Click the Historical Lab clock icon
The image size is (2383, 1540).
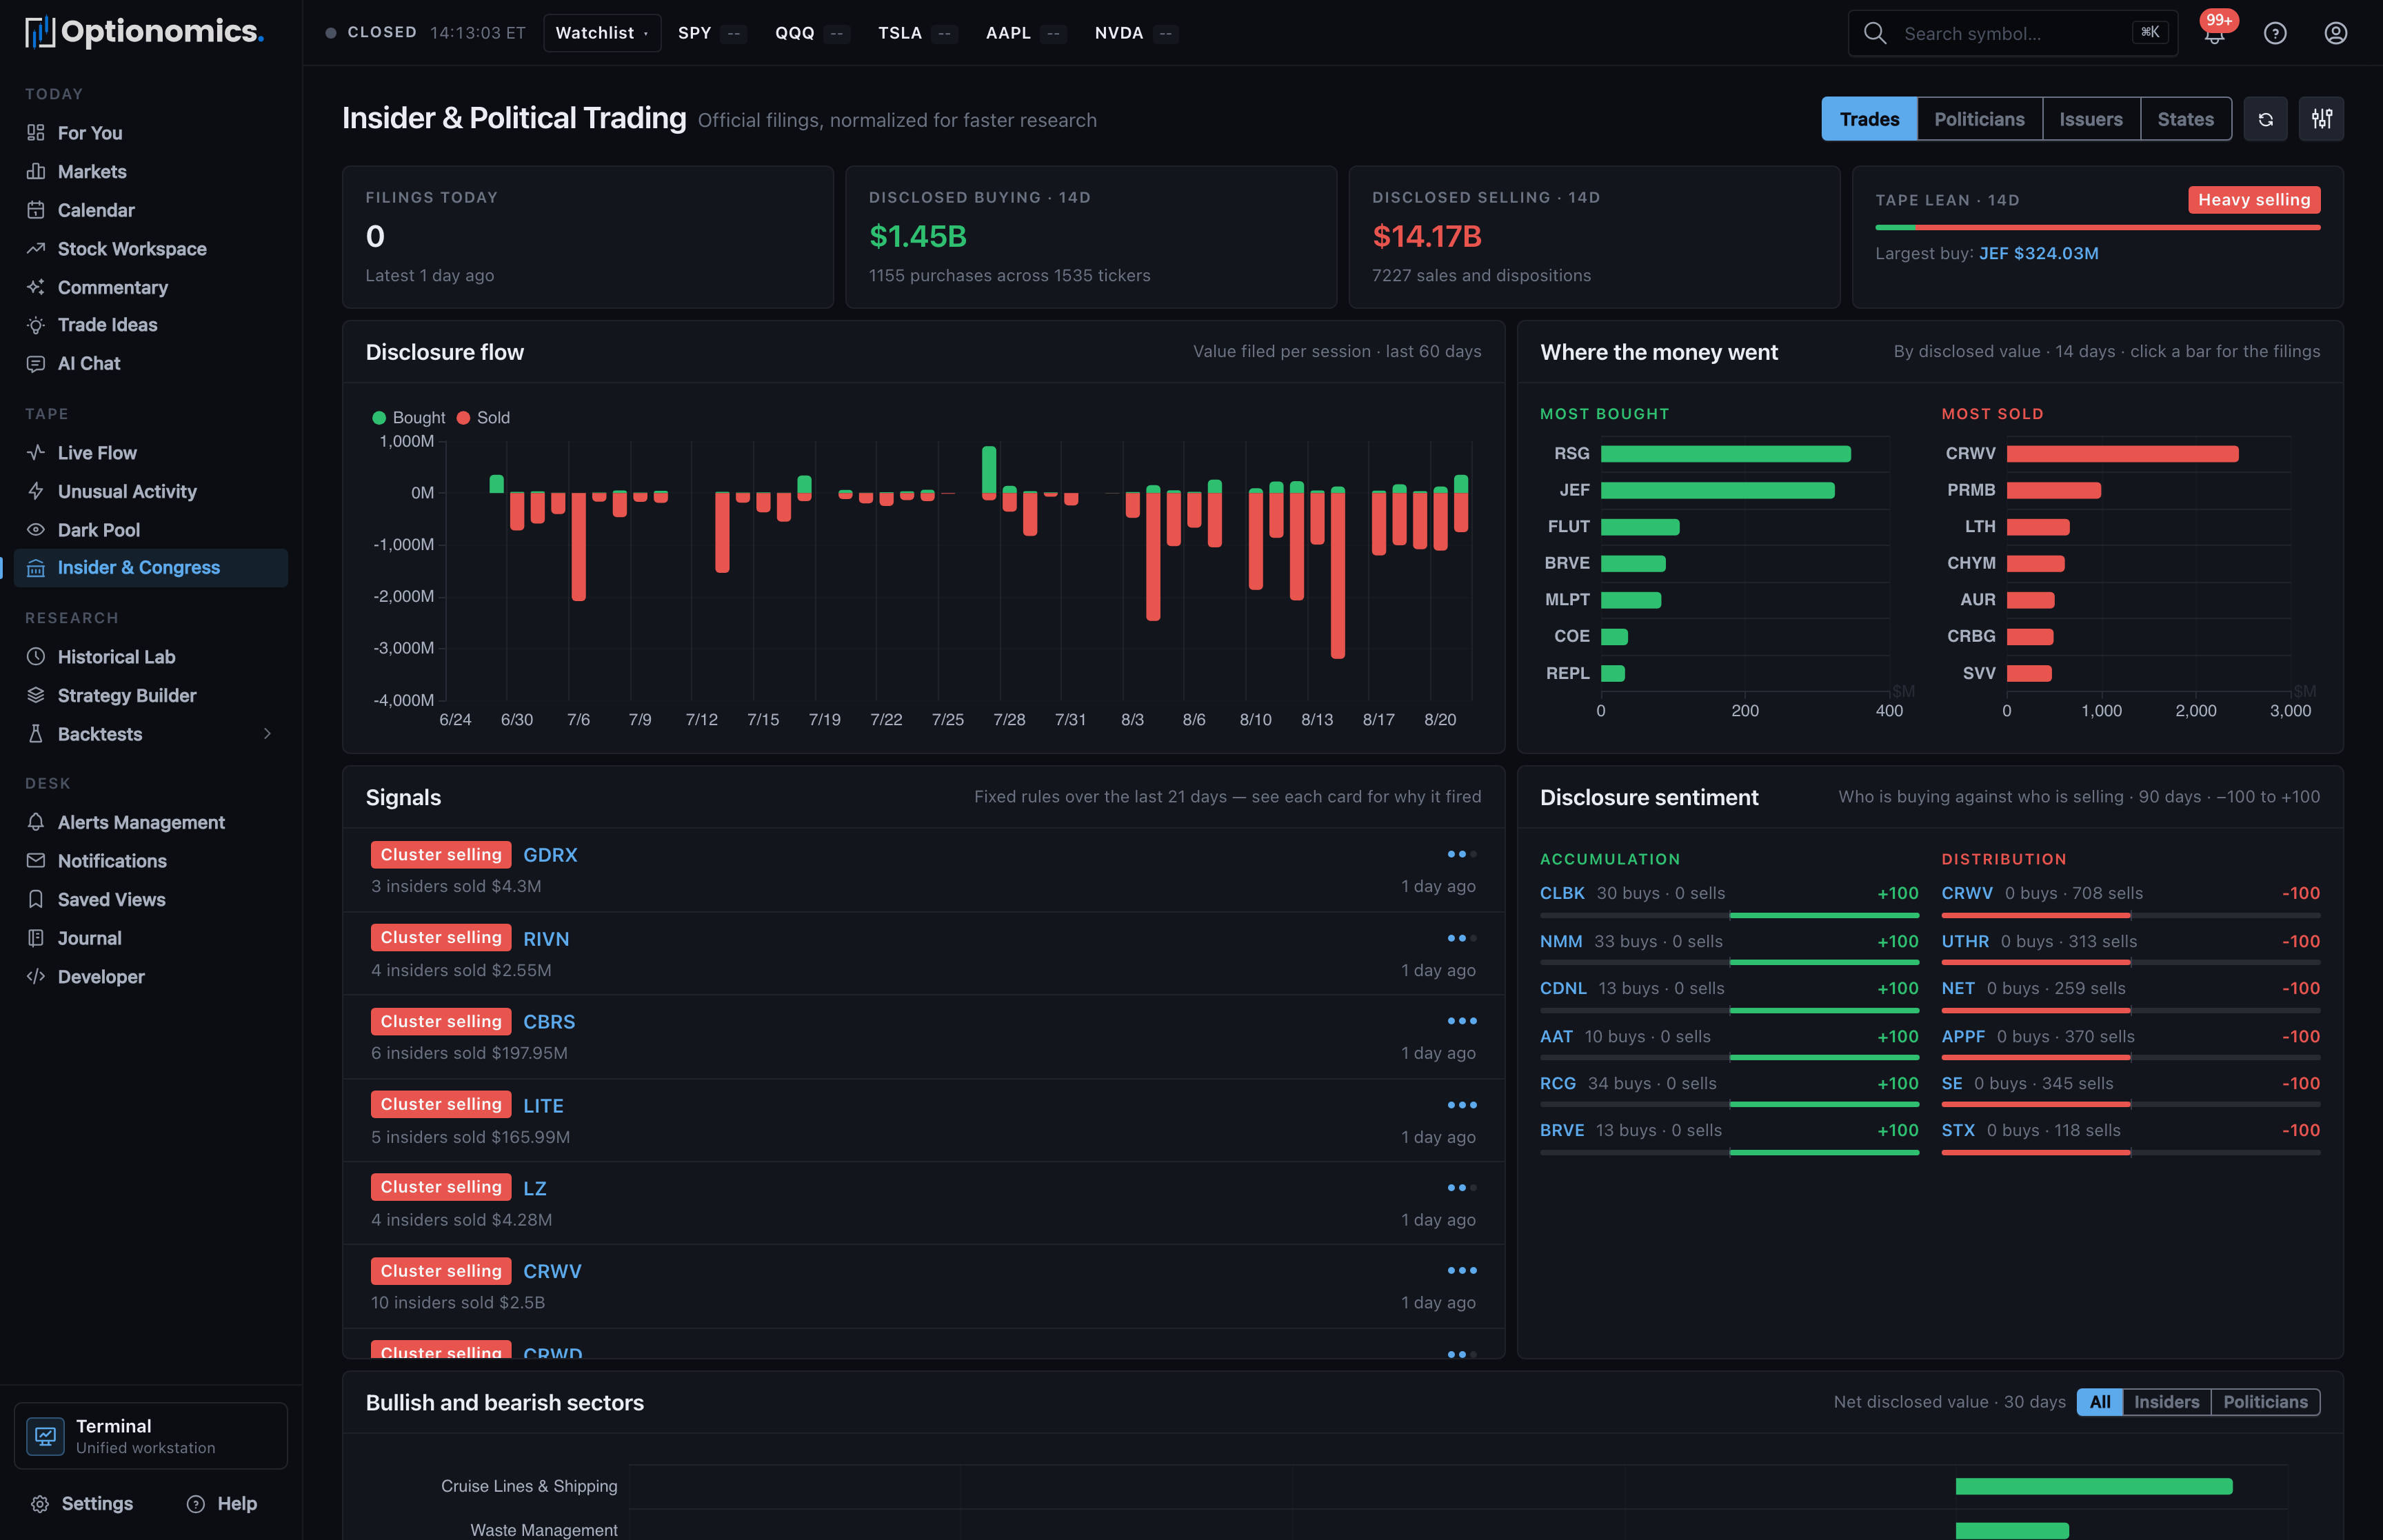36,657
